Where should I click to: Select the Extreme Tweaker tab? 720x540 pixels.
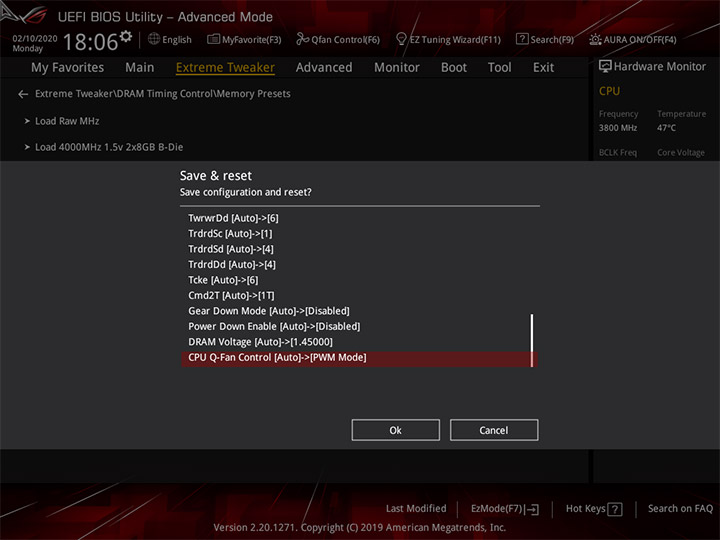[x=225, y=68]
